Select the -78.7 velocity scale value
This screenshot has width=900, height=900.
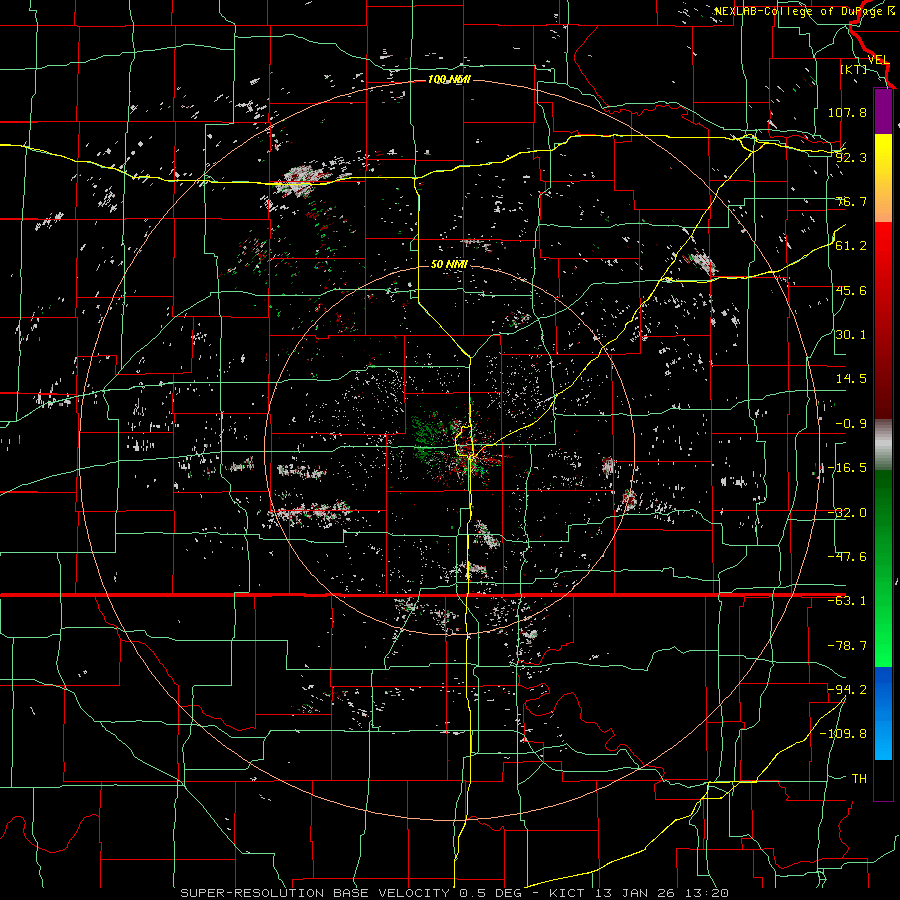tap(847, 645)
